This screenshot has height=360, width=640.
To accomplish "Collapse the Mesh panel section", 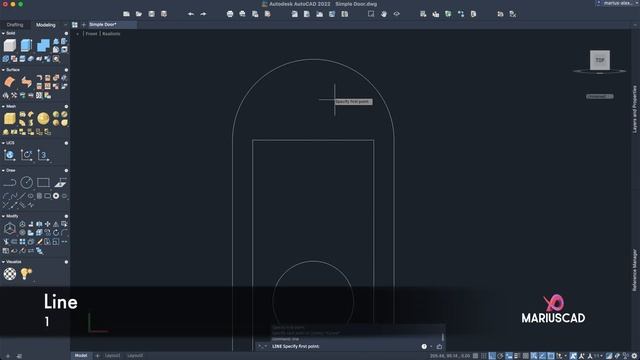I will click(3, 107).
